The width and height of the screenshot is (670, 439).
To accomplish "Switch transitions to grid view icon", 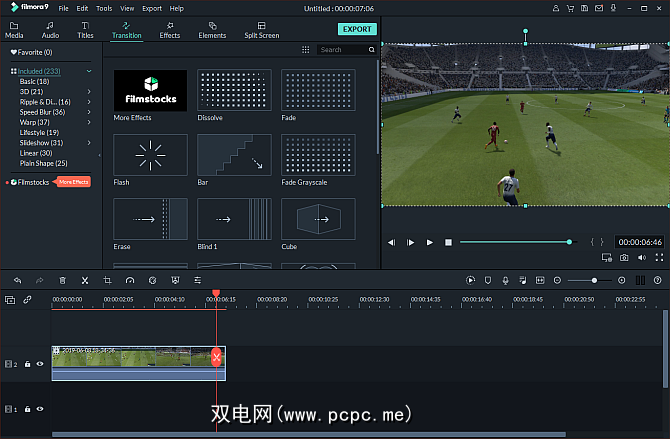I will coord(305,49).
